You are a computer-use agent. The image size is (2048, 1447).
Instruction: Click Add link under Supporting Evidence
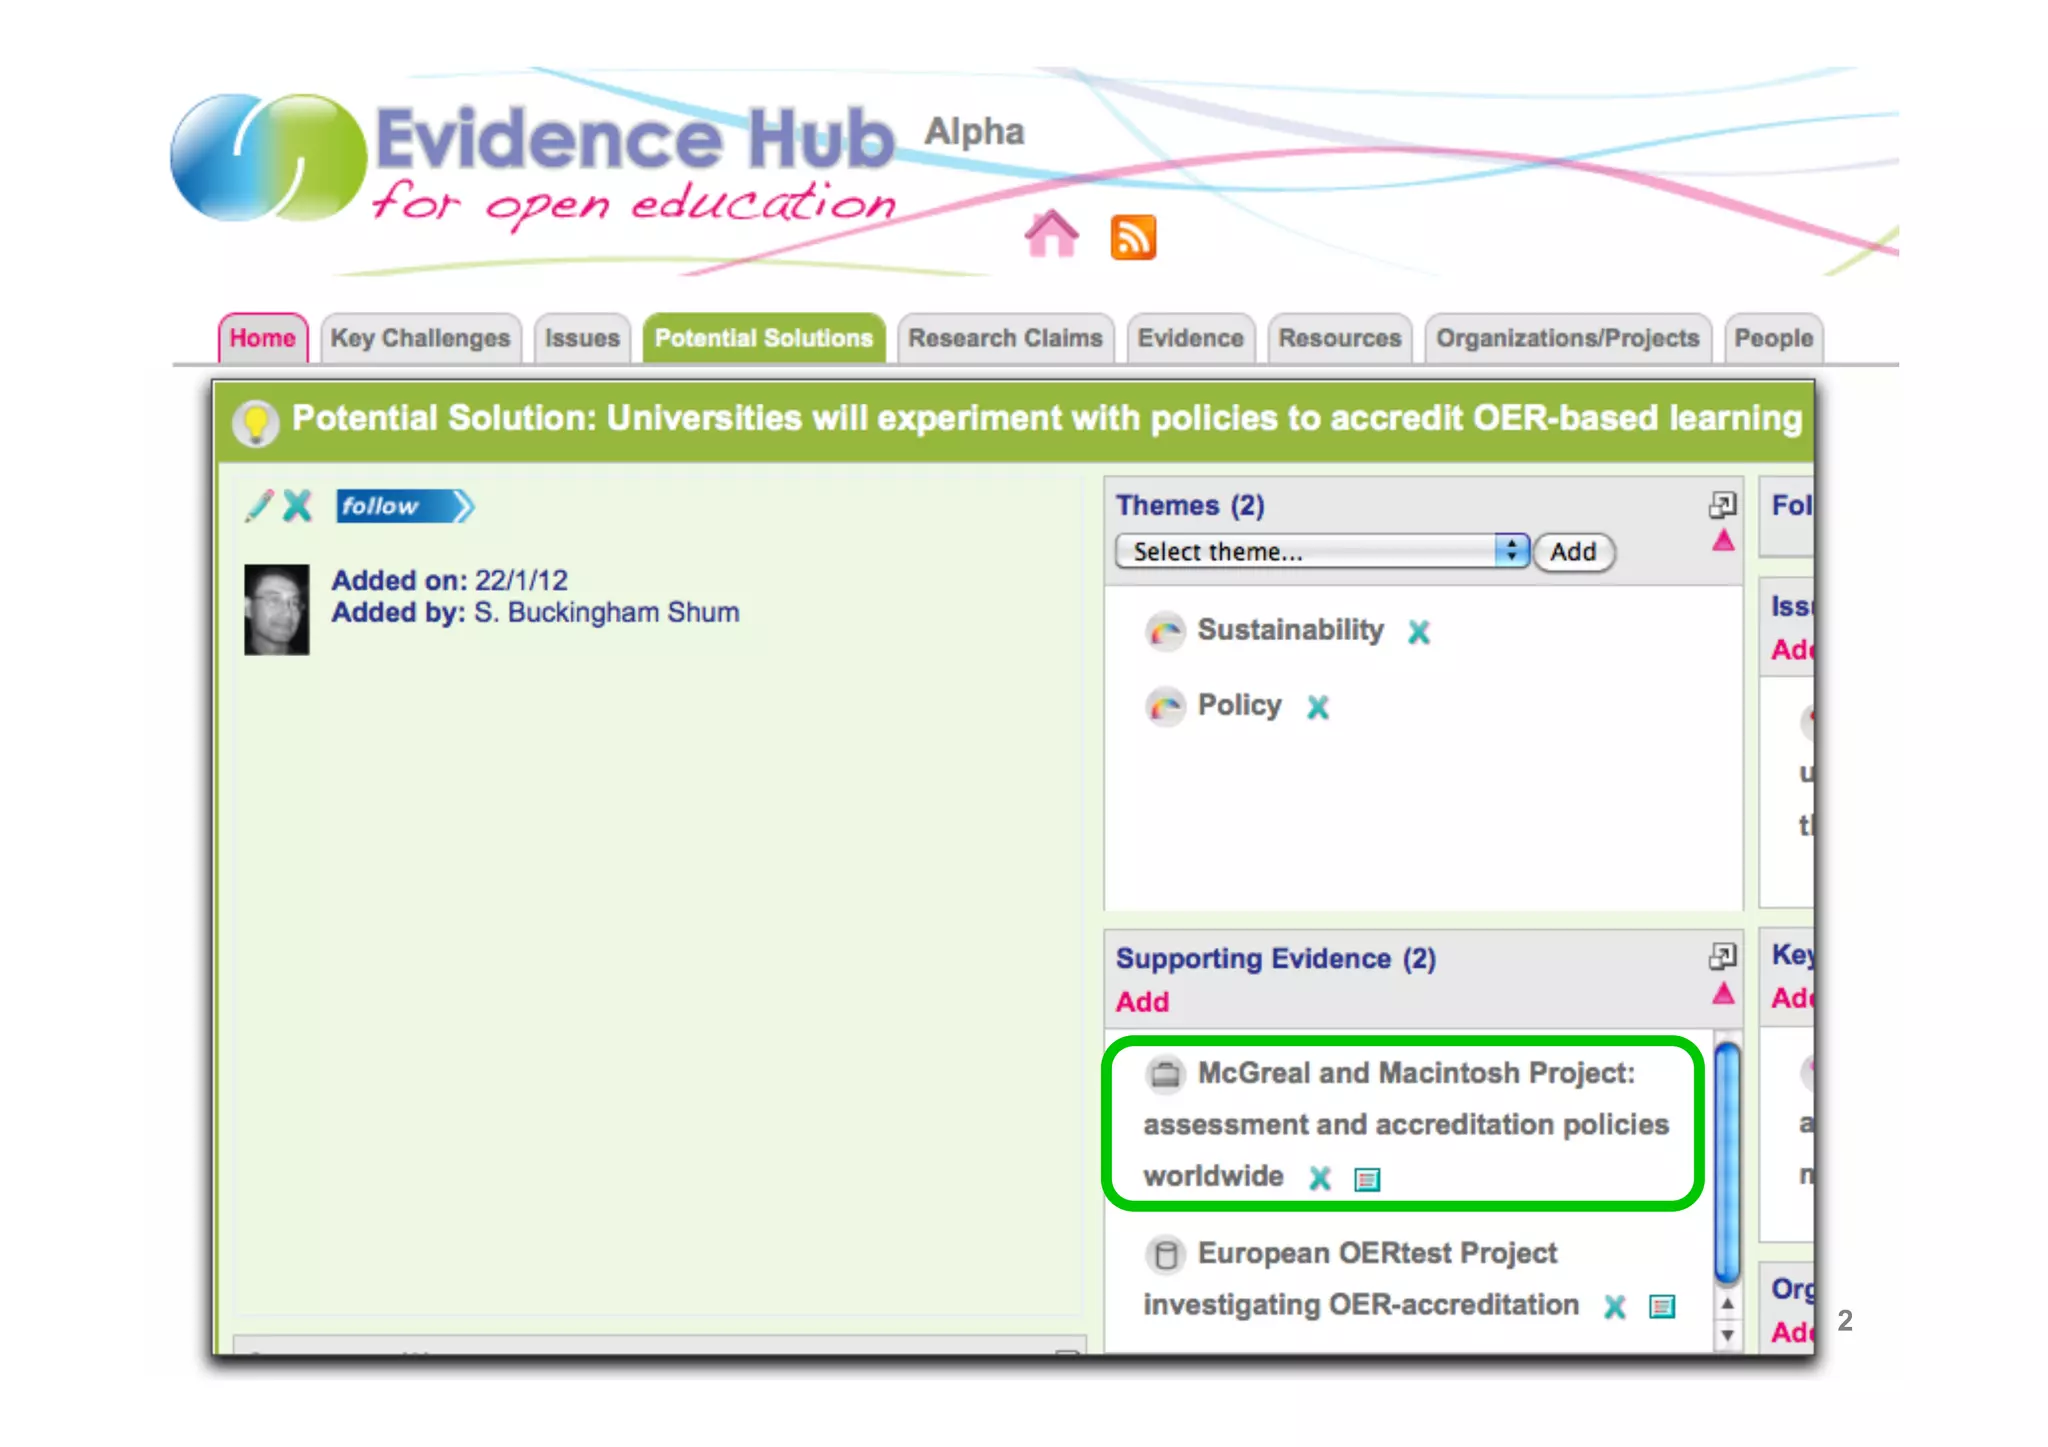coord(1142,1002)
